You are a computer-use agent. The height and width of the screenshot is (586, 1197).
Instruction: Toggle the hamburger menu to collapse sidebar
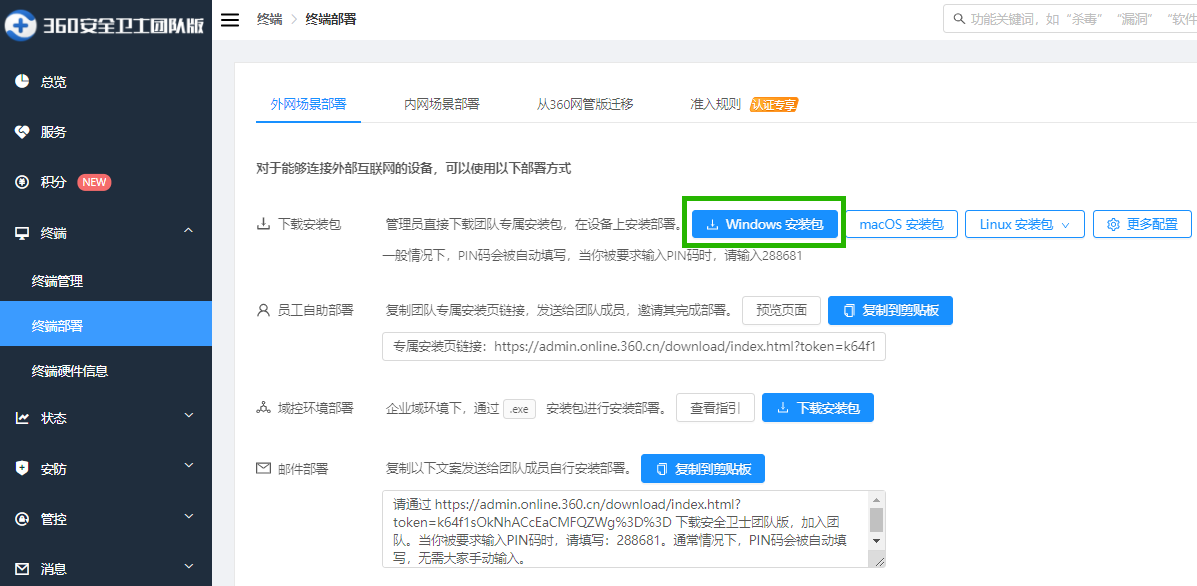click(230, 20)
